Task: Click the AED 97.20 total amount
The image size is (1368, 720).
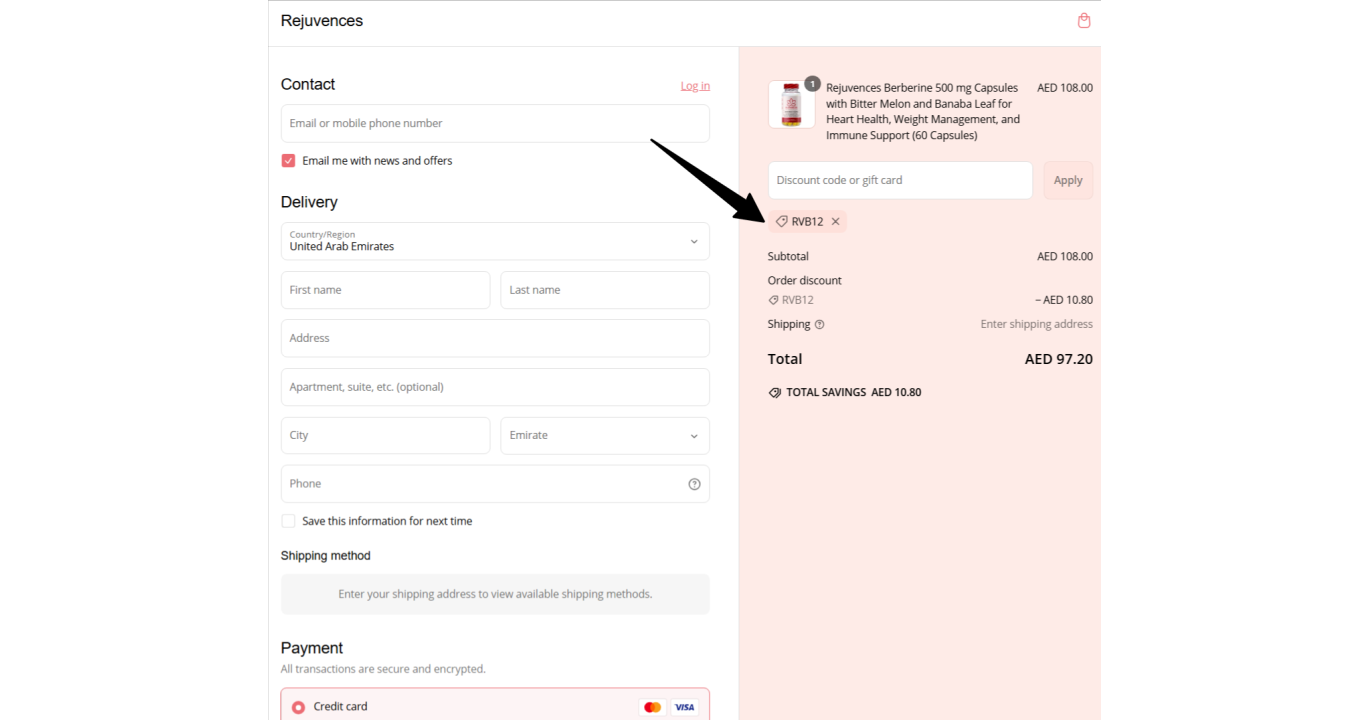Action: point(1059,359)
